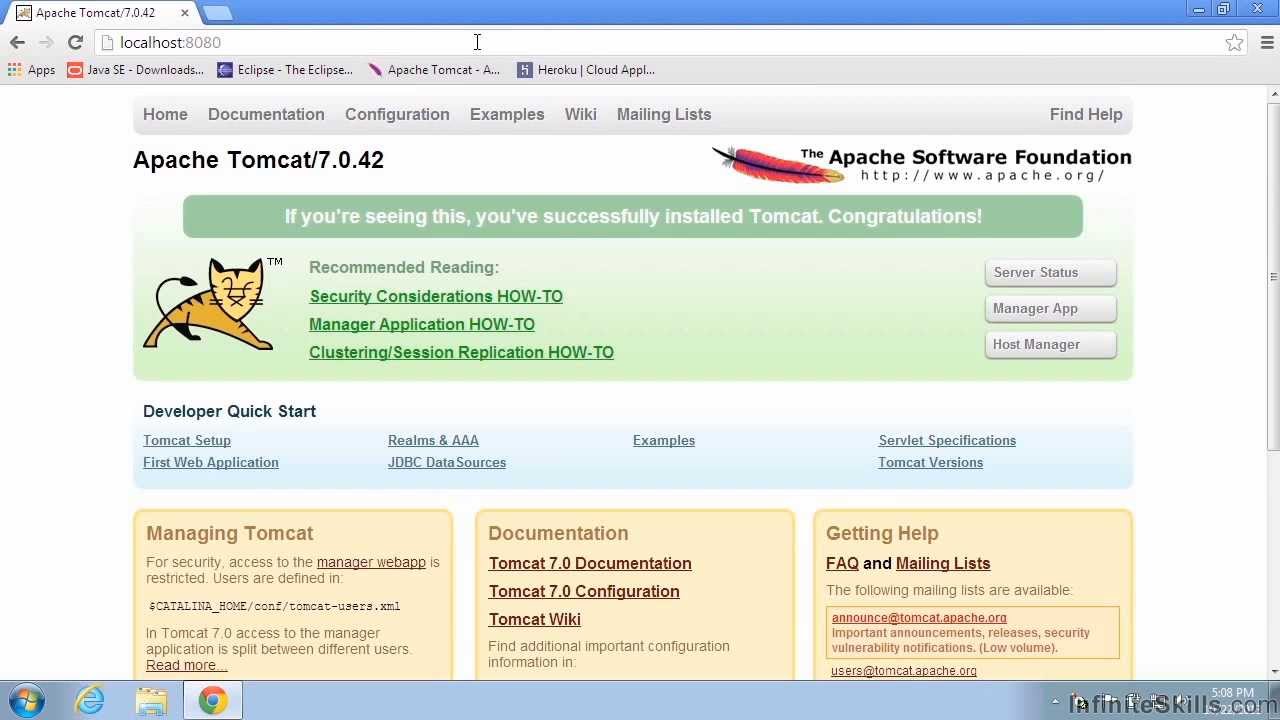Open File Explorer from taskbar
Viewport: 1280px width, 720px height.
coord(151,700)
